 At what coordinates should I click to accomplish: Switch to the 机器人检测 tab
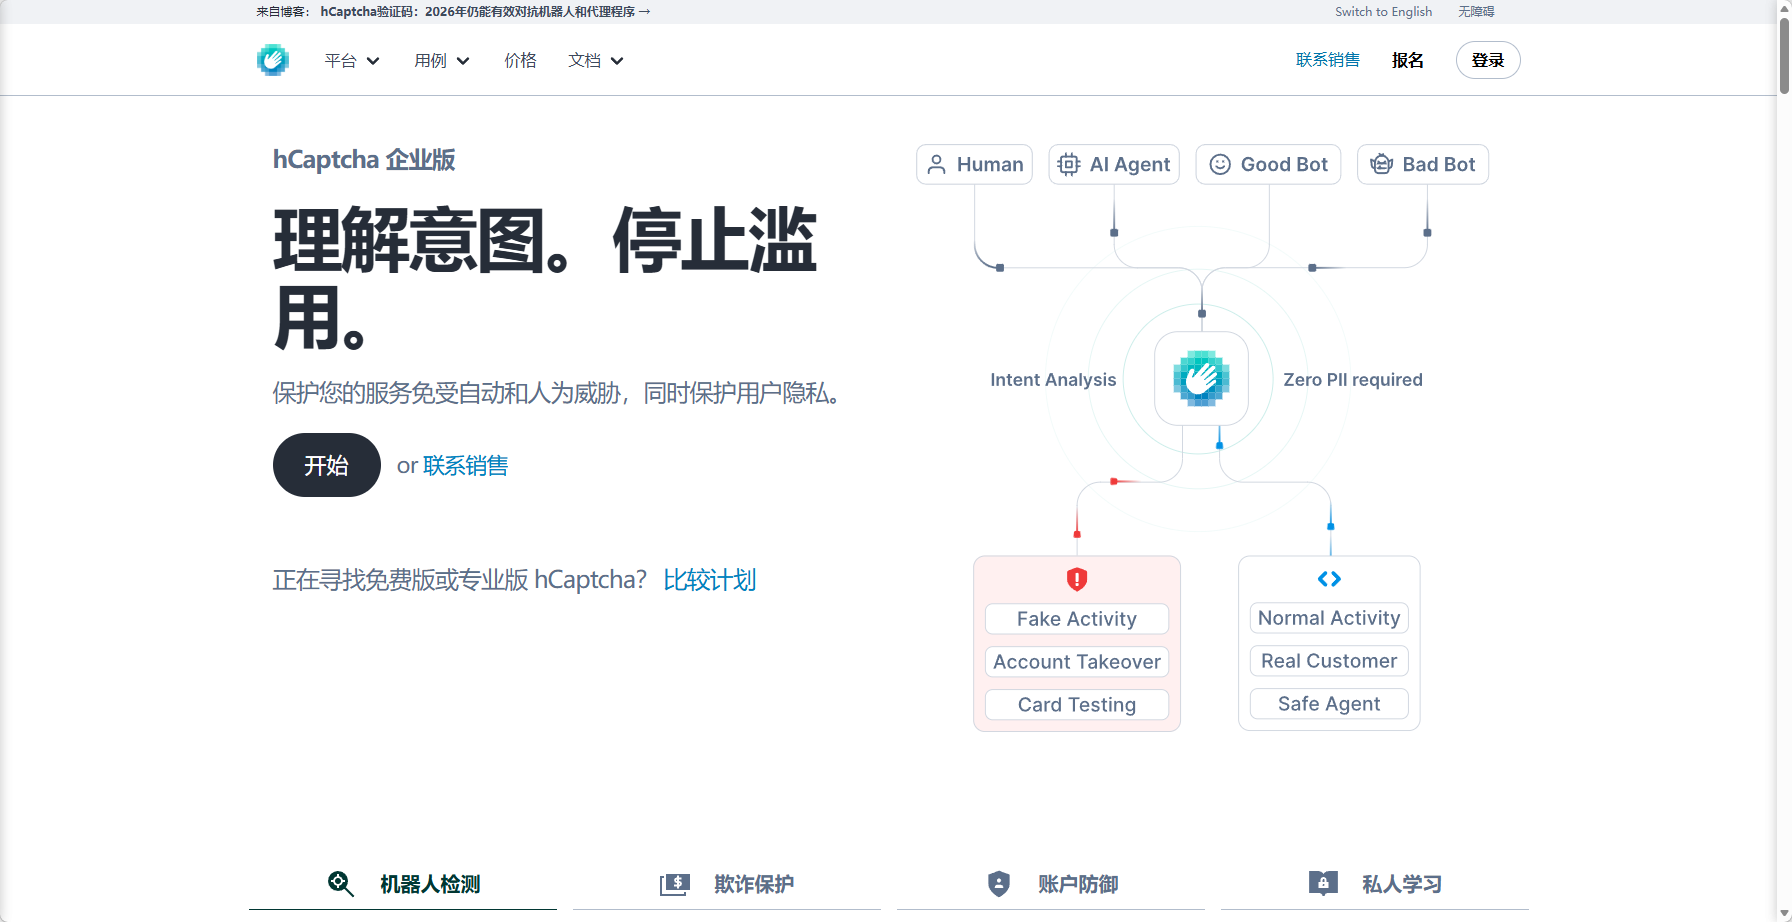(x=403, y=884)
